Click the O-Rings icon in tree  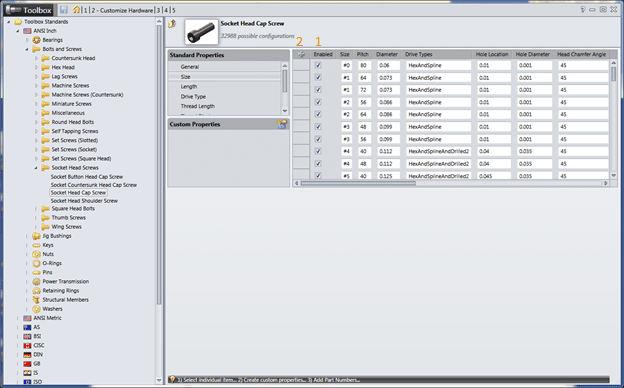[37, 263]
